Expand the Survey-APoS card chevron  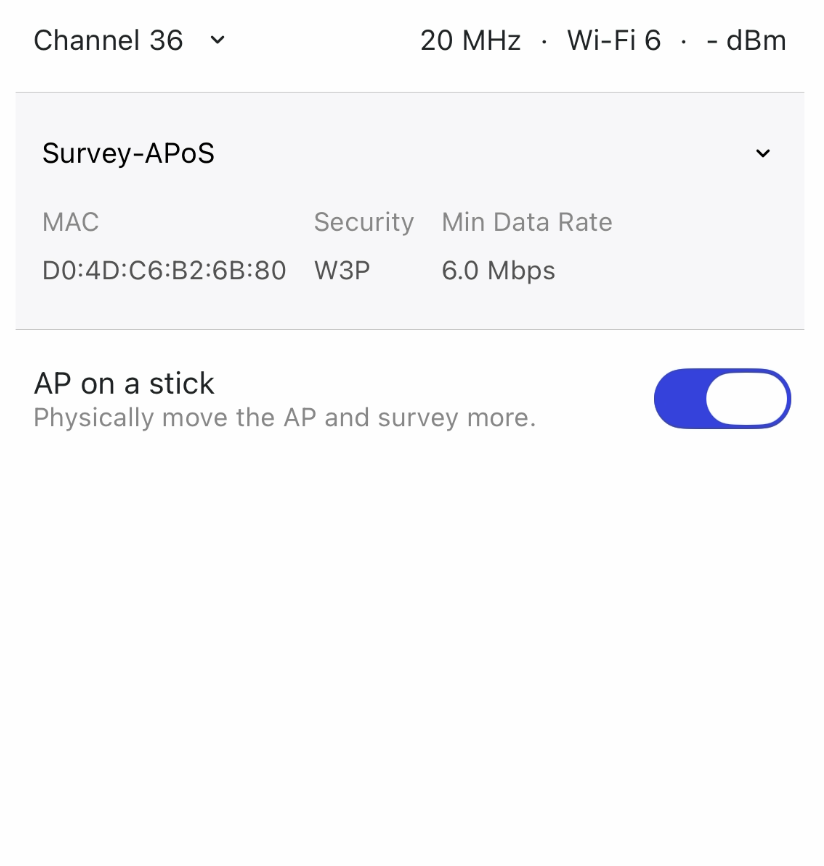[x=763, y=154]
